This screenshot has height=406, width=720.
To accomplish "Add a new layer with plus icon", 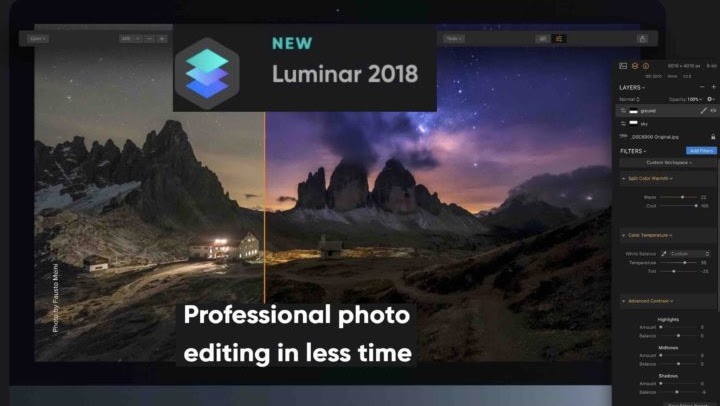I will (714, 87).
